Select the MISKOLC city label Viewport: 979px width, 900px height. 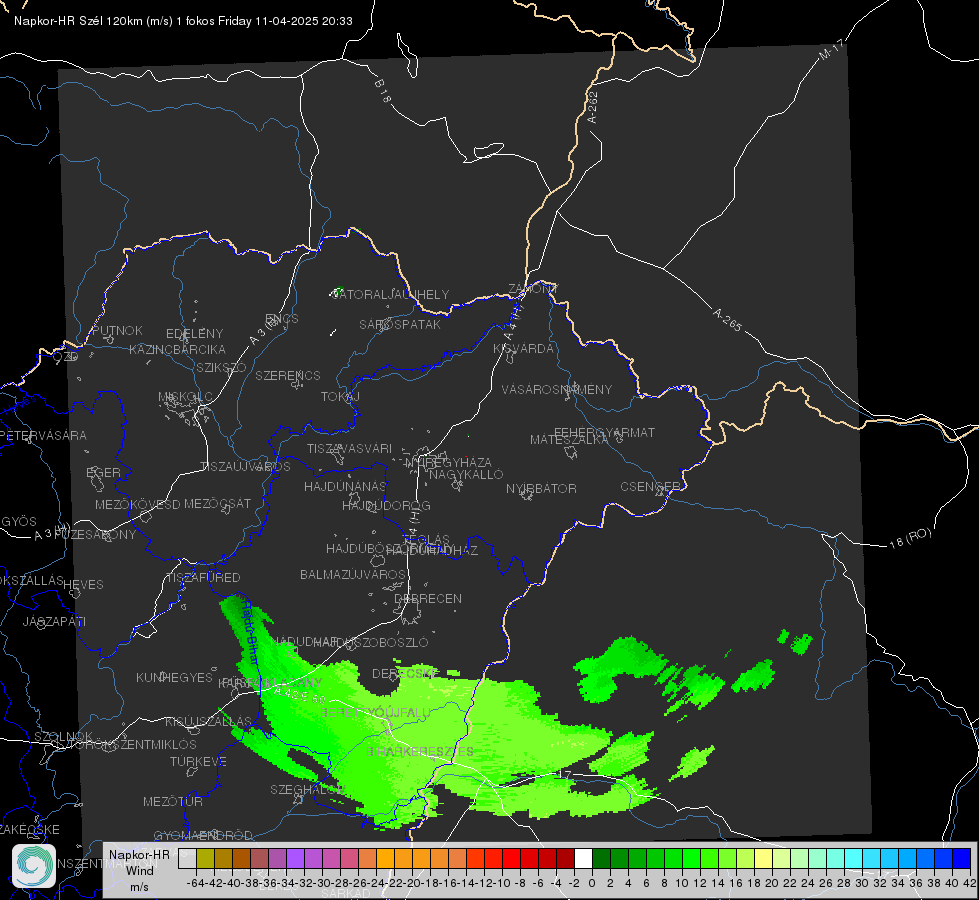[x=185, y=397]
